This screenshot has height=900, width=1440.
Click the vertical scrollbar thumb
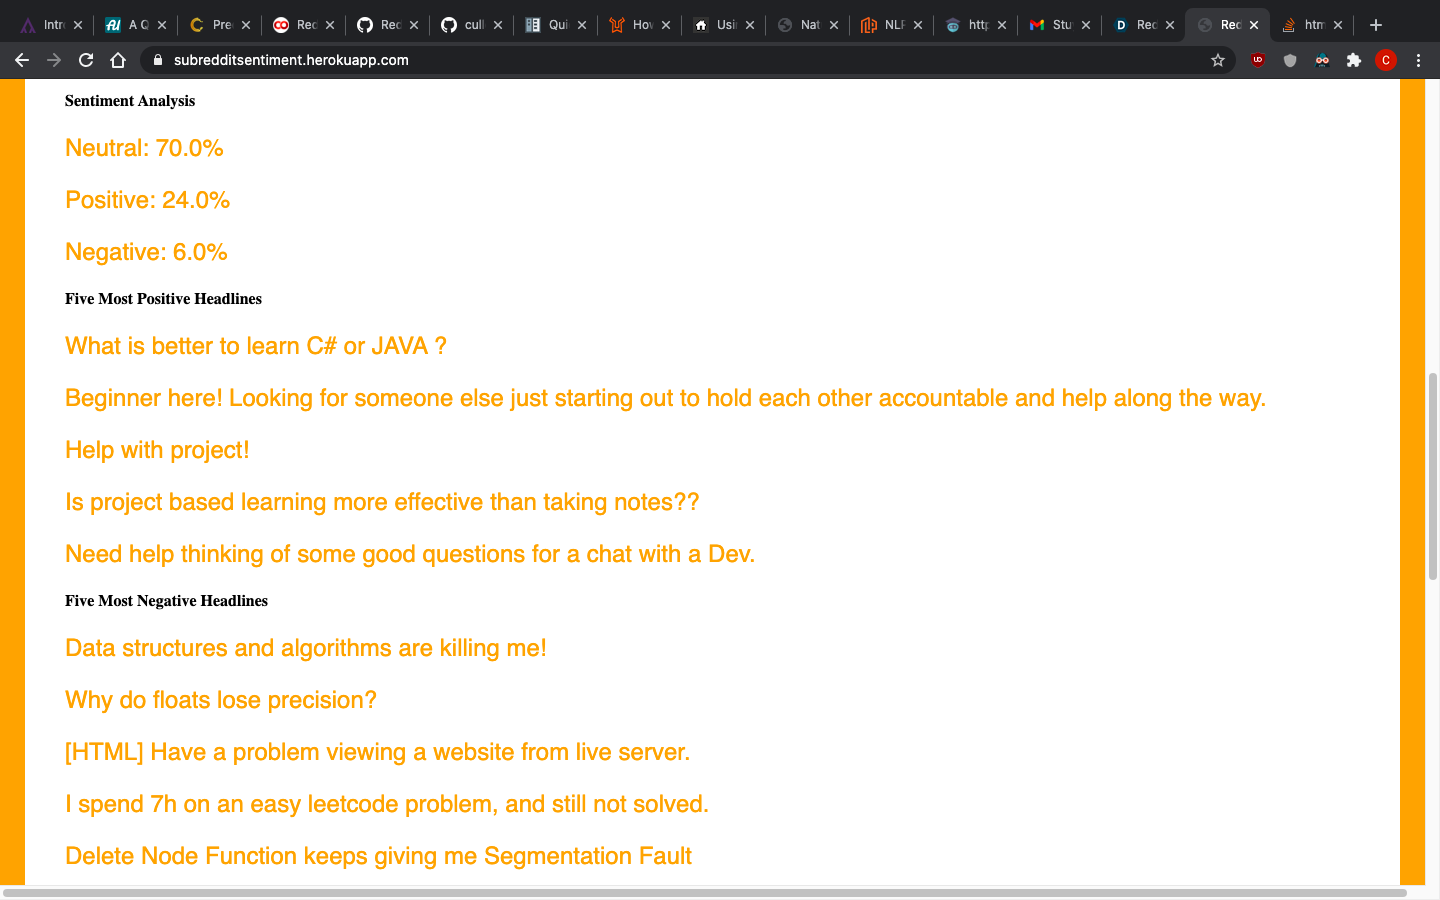[1432, 476]
